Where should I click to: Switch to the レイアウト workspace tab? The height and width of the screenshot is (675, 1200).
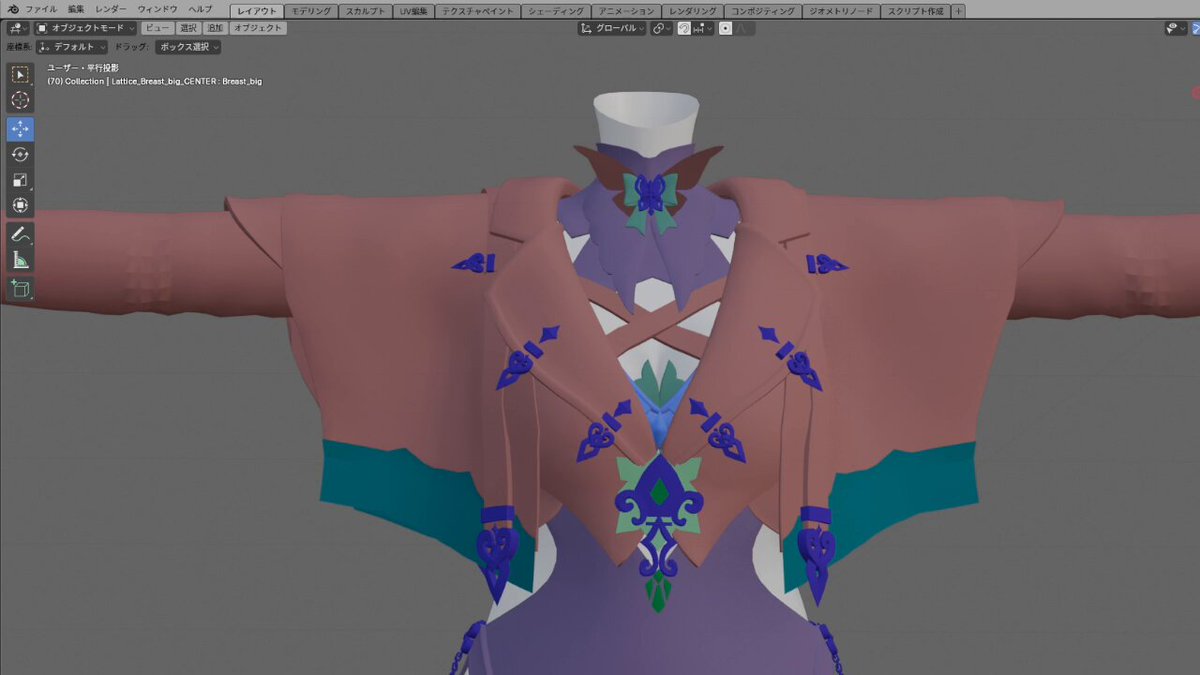[x=257, y=11]
